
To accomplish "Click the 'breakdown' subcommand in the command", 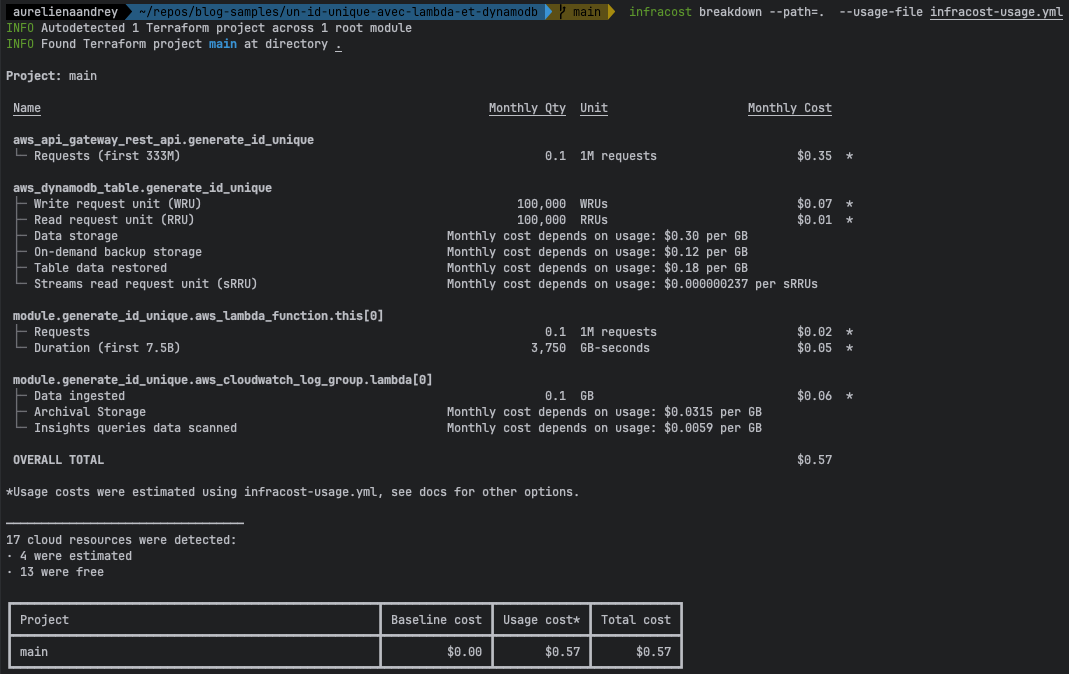I will (730, 12).
